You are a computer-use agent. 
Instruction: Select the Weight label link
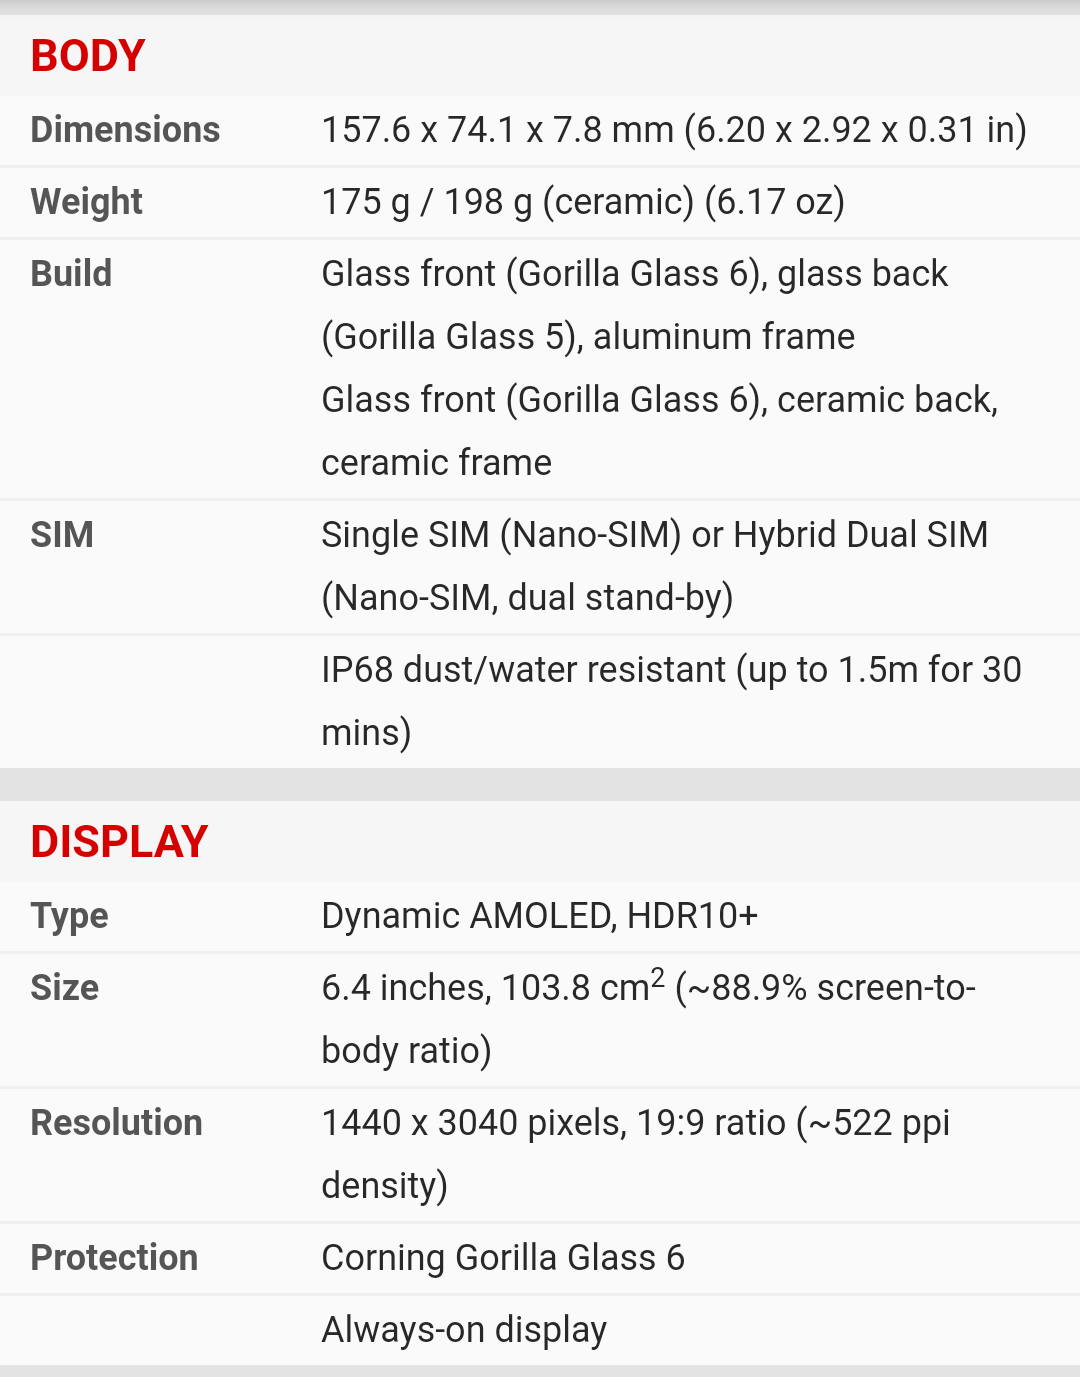pyautogui.click(x=87, y=202)
